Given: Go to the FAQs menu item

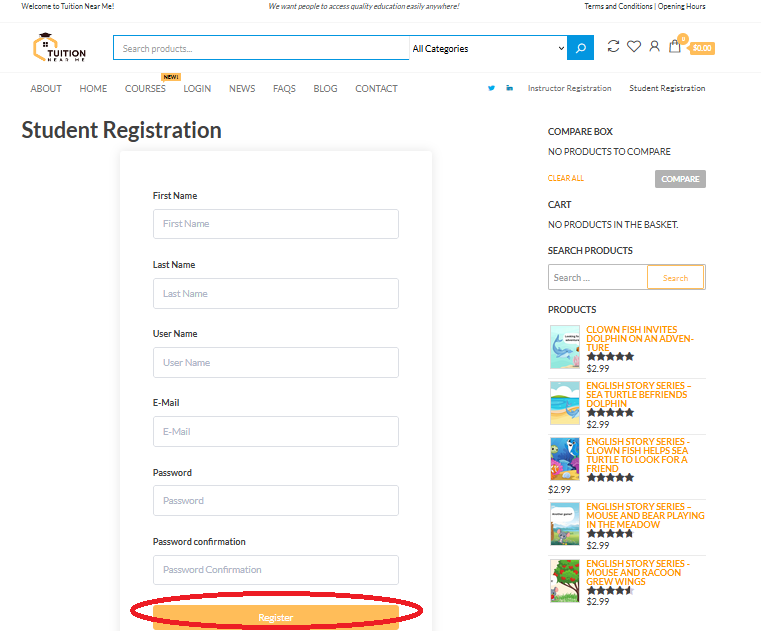Looking at the screenshot, I should [284, 89].
